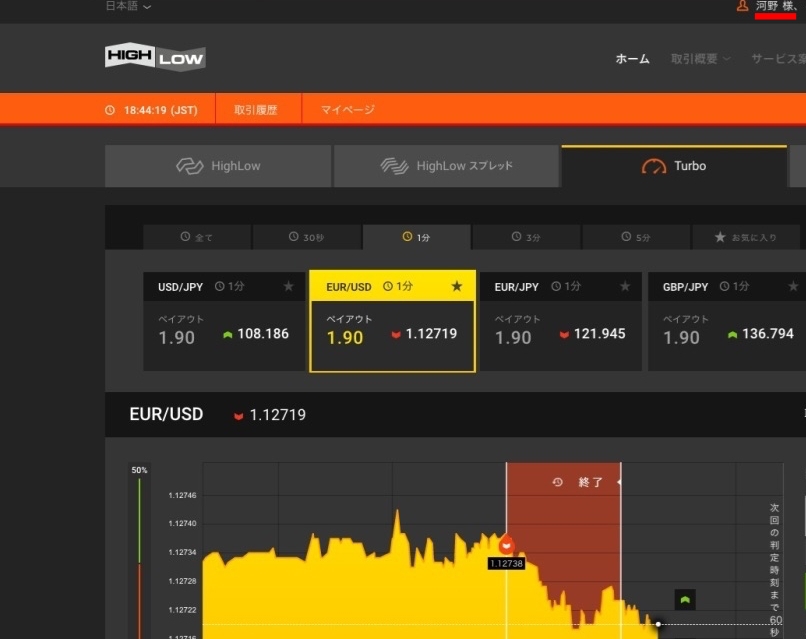Click the red Low entry marker
This screenshot has height=639, width=806.
pos(506,544)
